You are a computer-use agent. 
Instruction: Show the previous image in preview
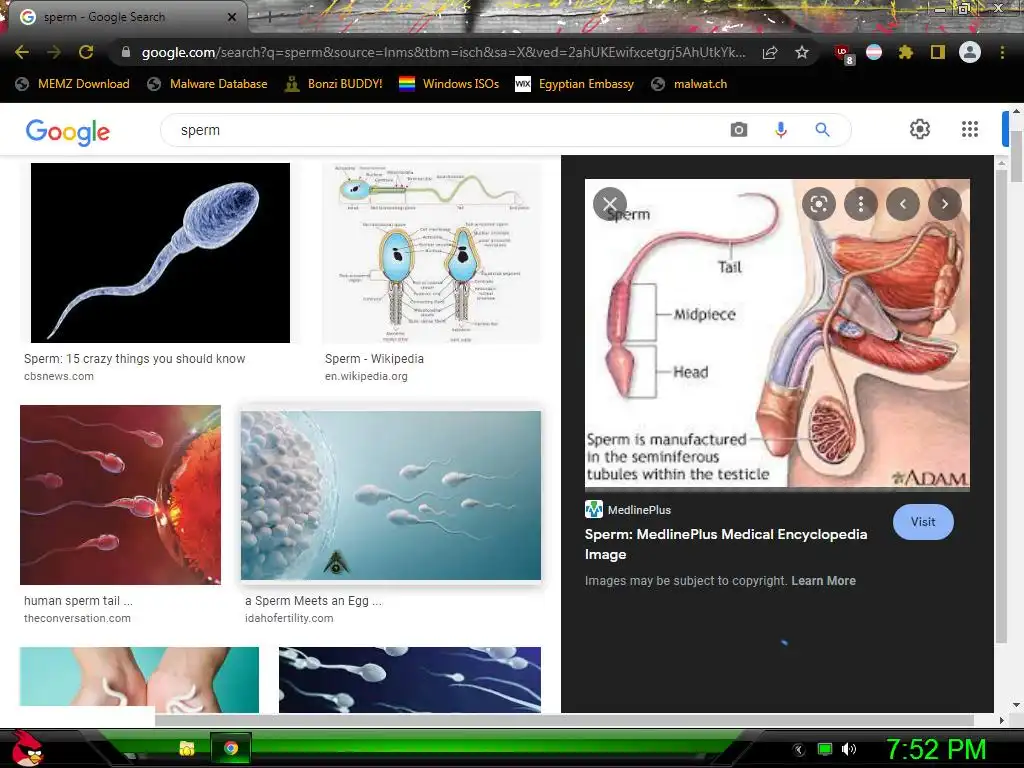tap(903, 204)
